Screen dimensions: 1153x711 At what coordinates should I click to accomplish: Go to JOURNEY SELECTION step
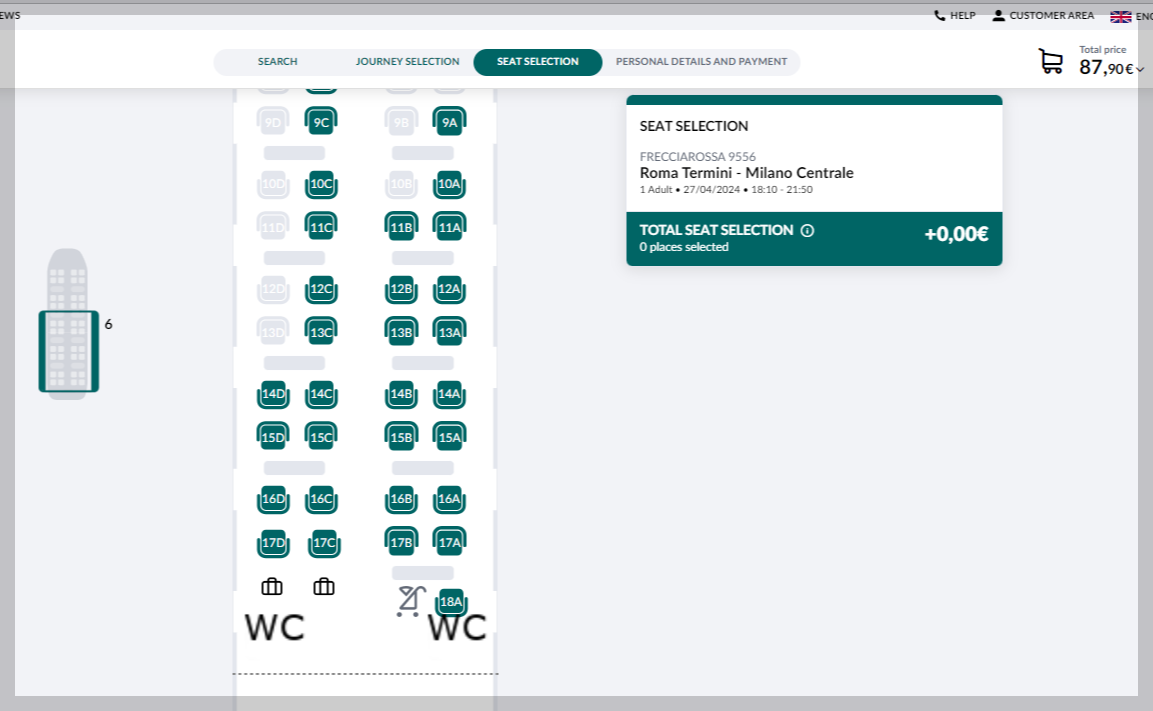407,62
